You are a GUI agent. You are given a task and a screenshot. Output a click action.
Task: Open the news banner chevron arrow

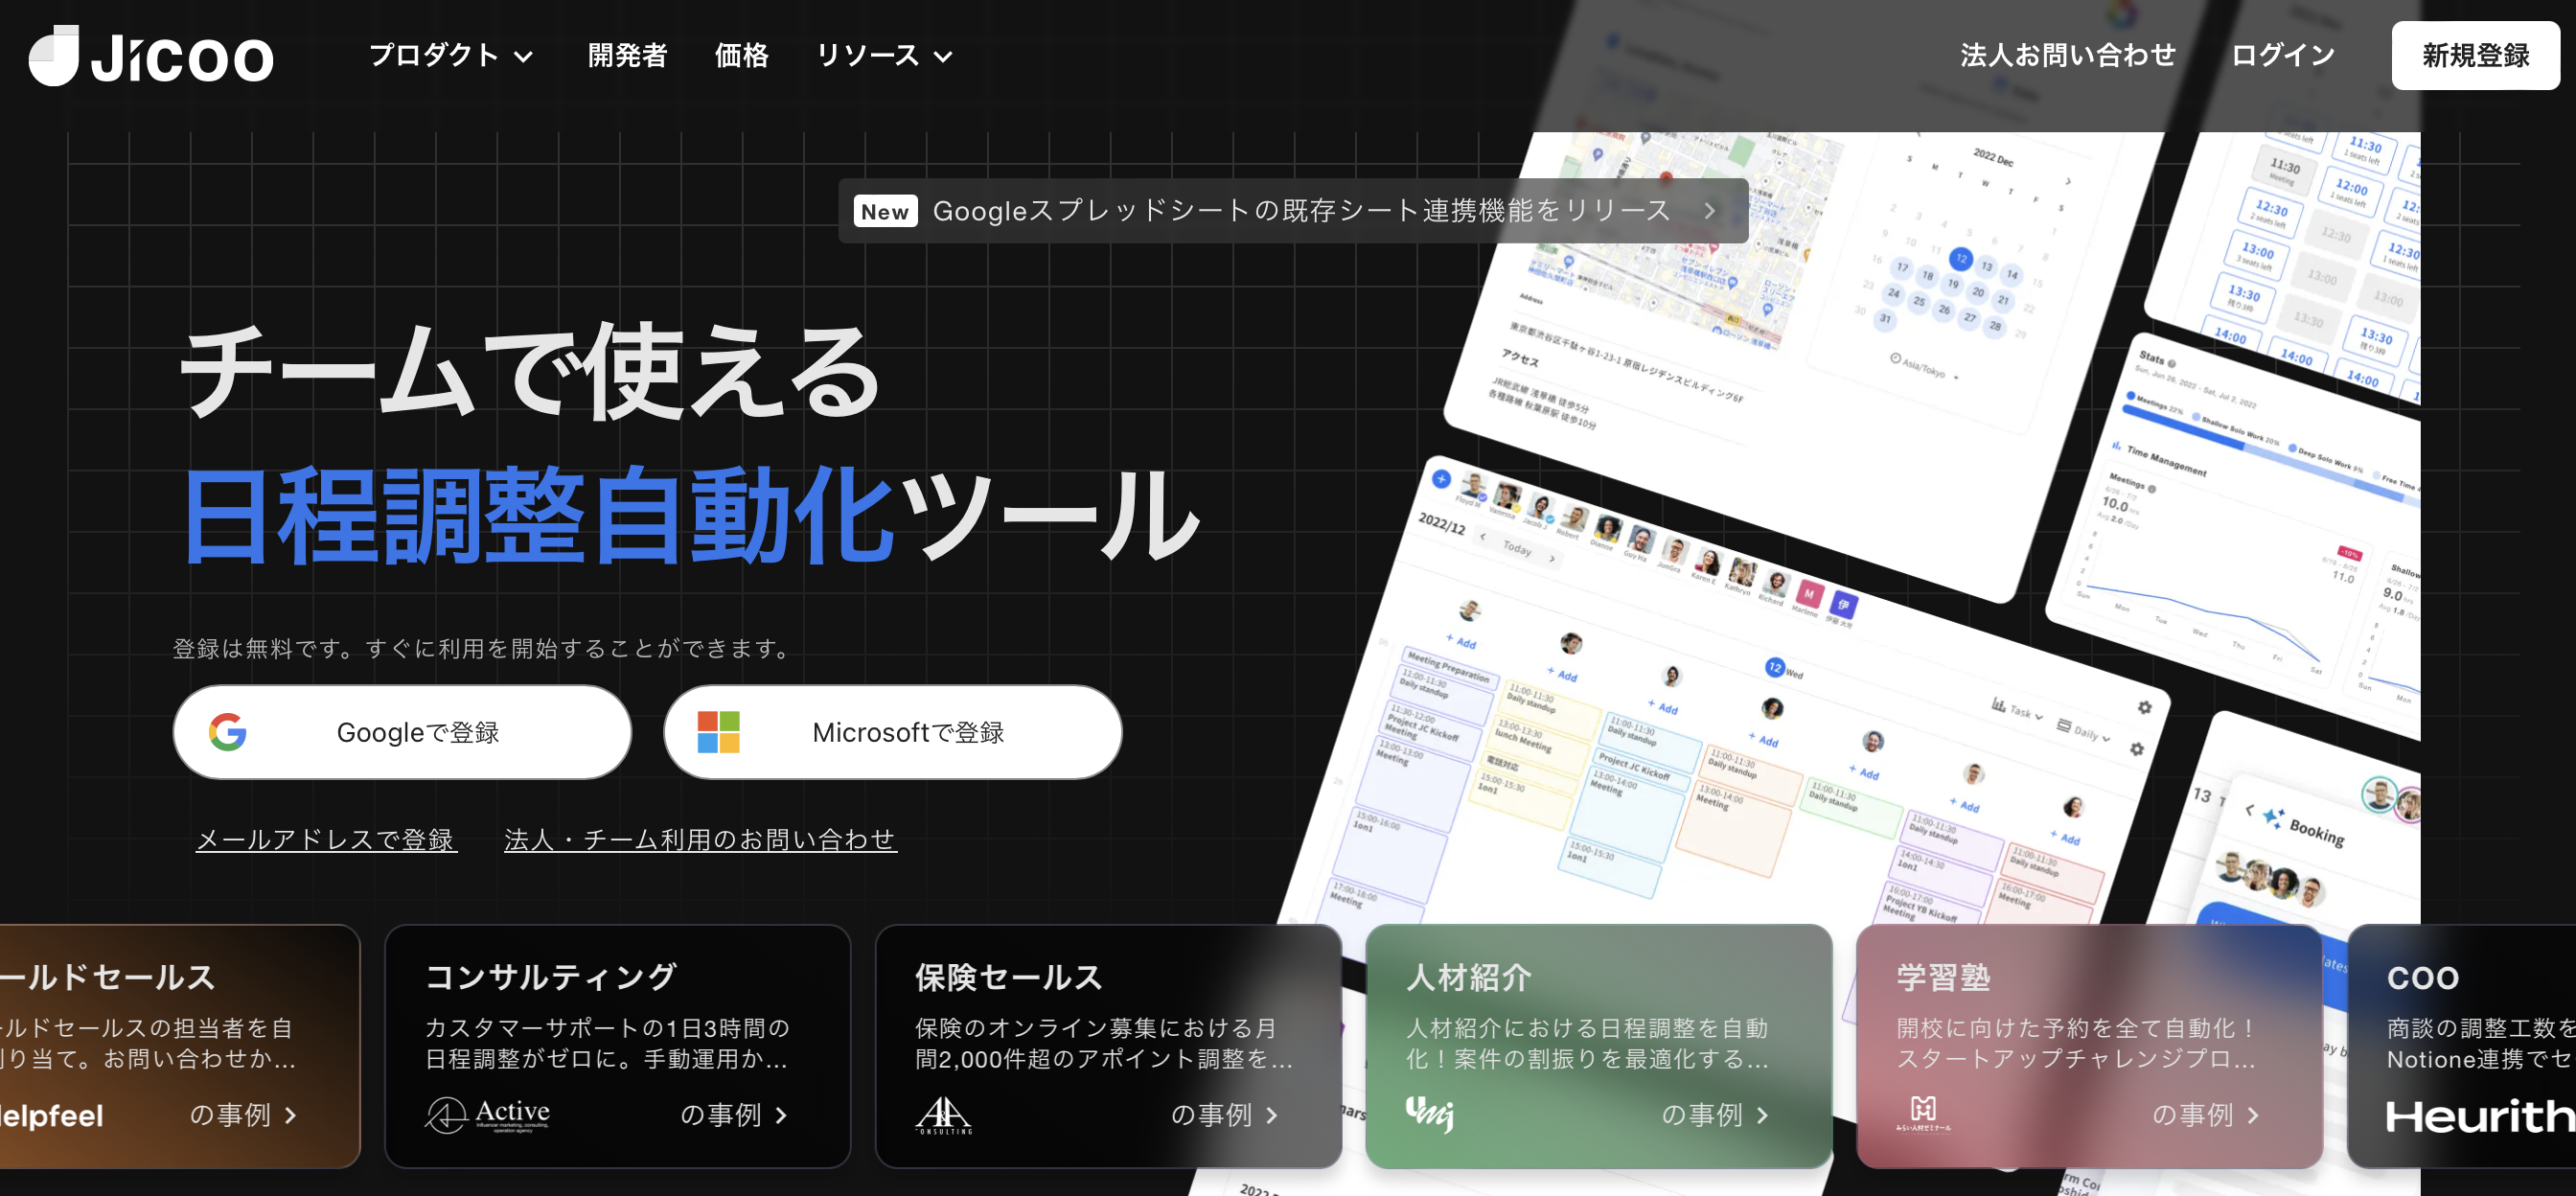click(x=1710, y=211)
